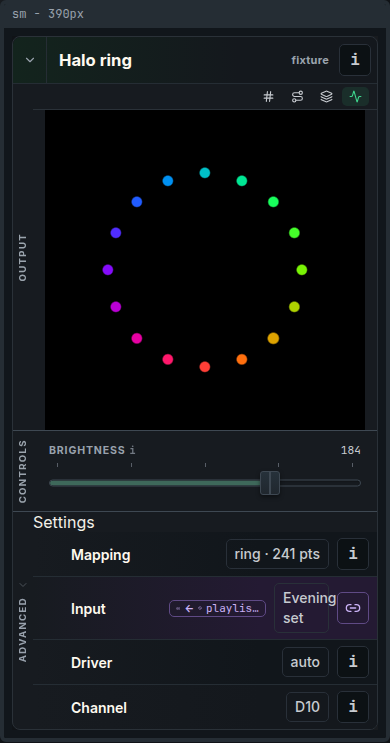Click the brightness slider handle

tap(270, 483)
